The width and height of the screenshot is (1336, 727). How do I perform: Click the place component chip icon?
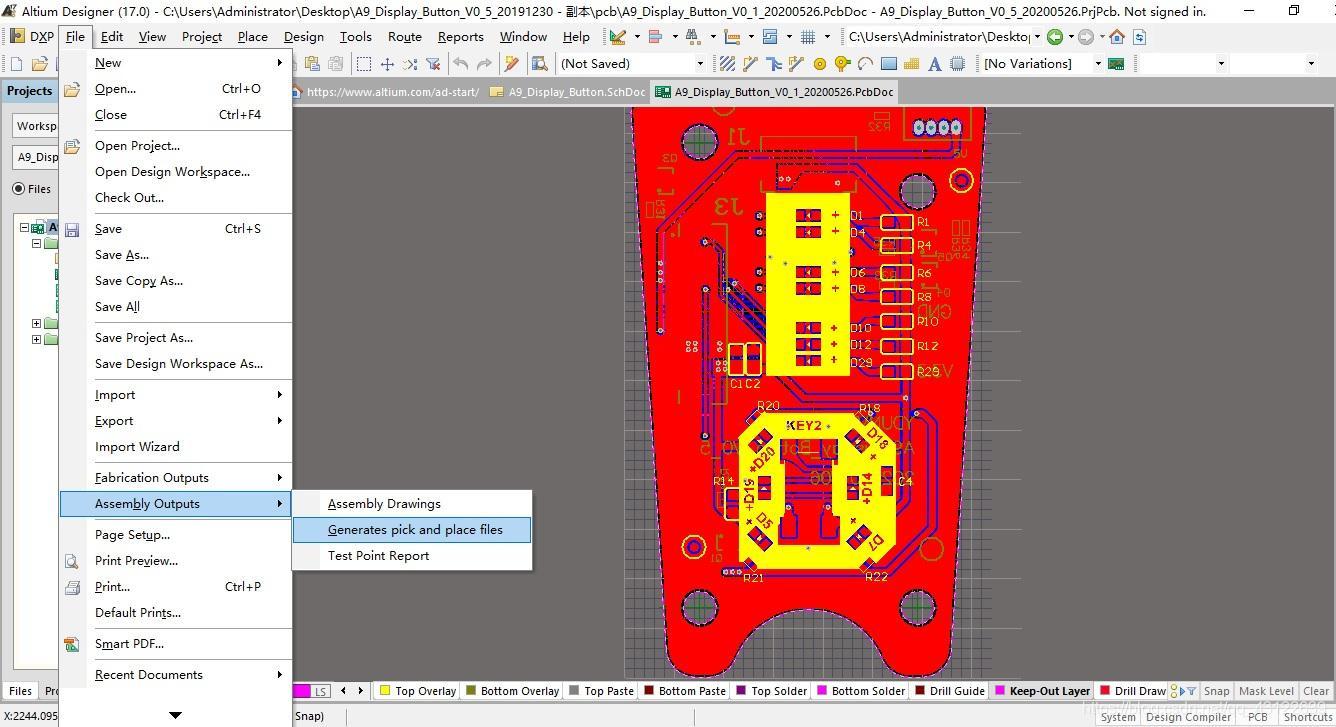(958, 64)
